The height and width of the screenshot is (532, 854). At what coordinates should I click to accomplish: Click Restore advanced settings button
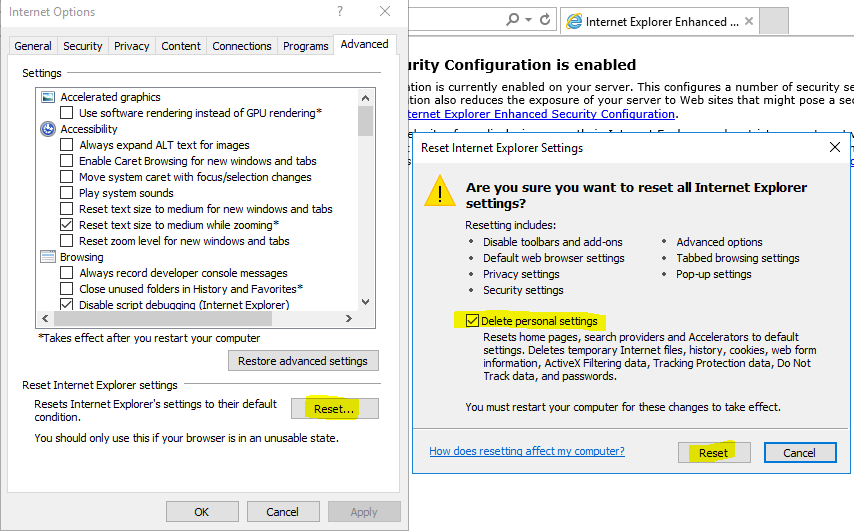coord(303,361)
